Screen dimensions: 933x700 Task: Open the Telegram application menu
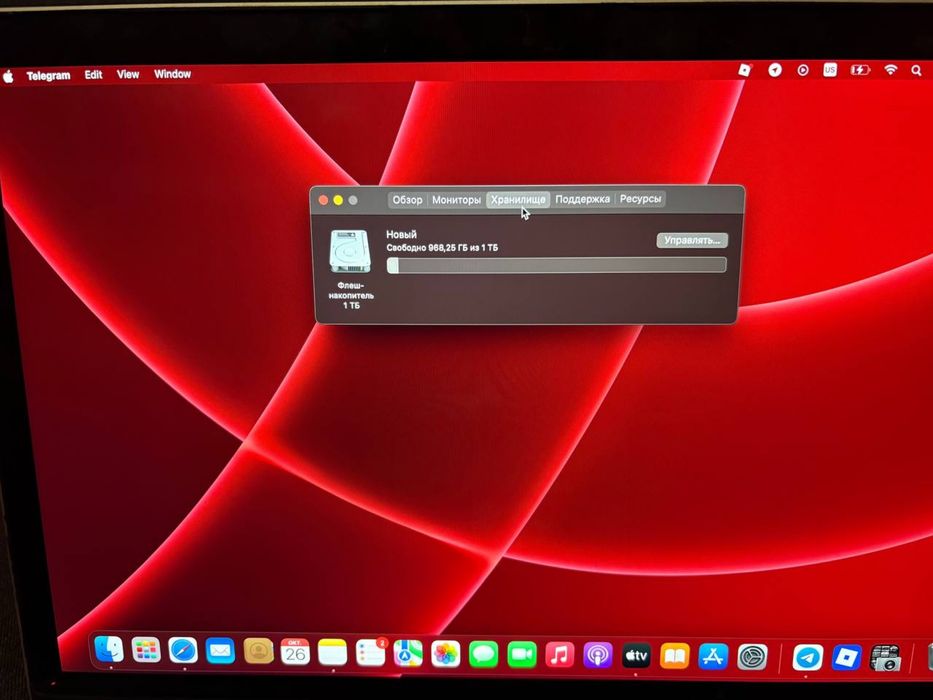click(48, 76)
